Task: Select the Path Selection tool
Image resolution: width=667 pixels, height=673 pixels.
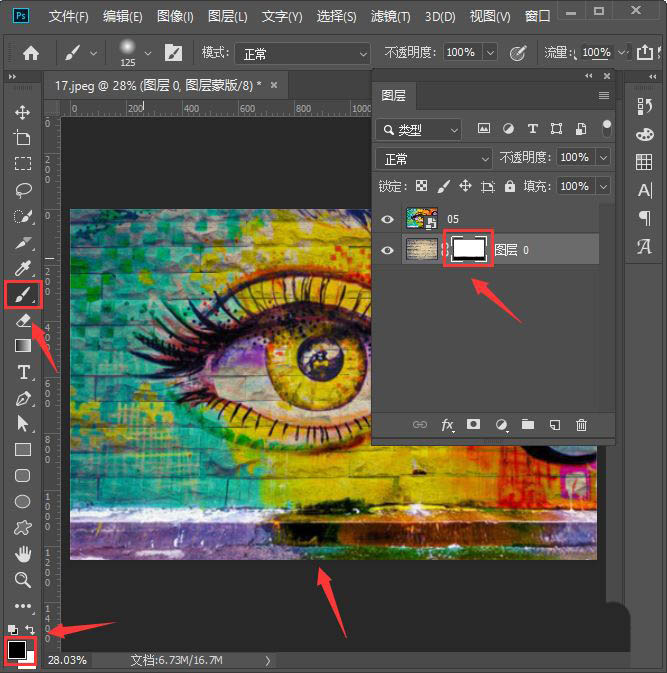Action: pos(23,424)
